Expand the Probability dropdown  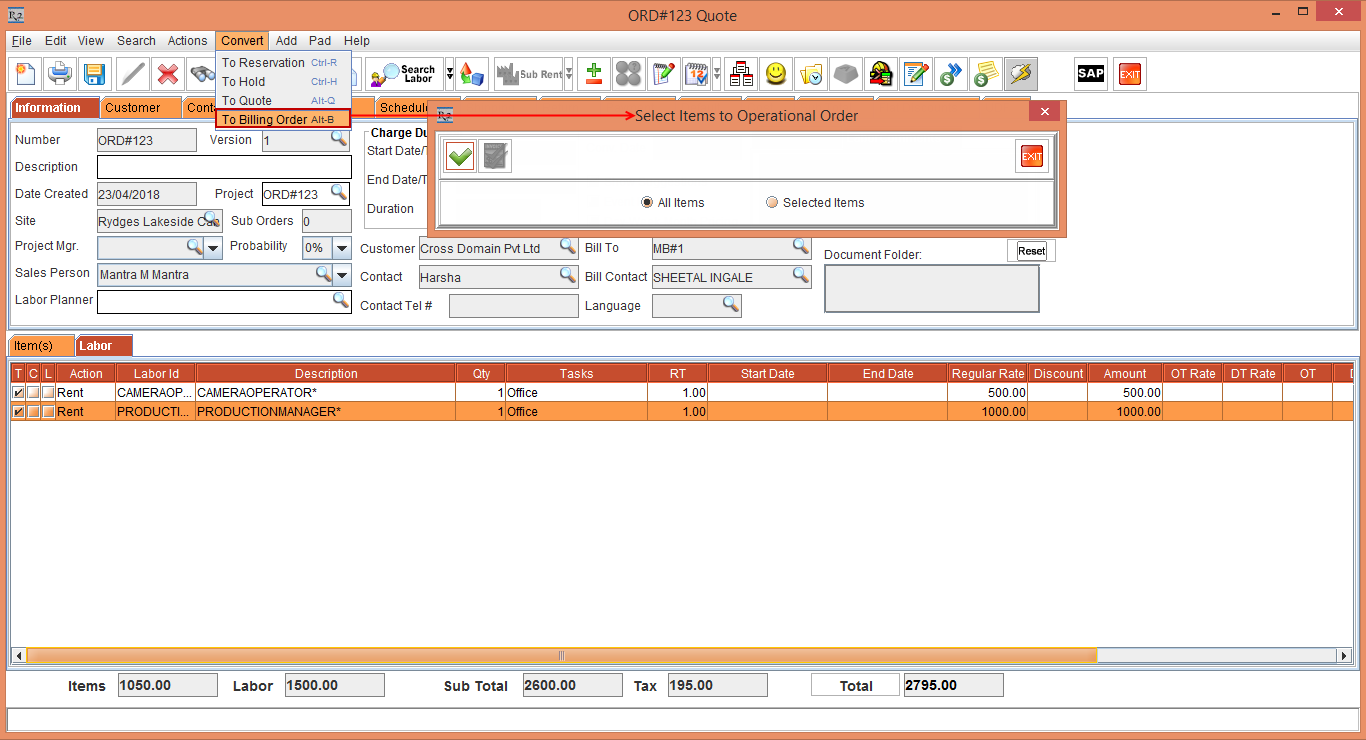(x=342, y=247)
